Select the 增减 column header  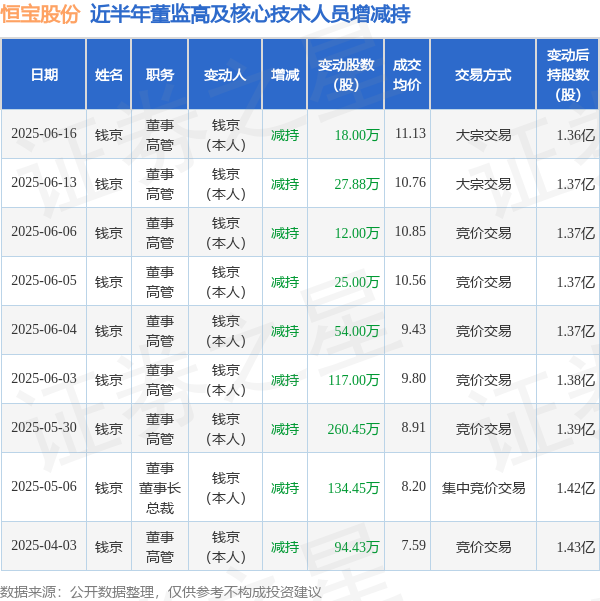pyautogui.click(x=284, y=74)
